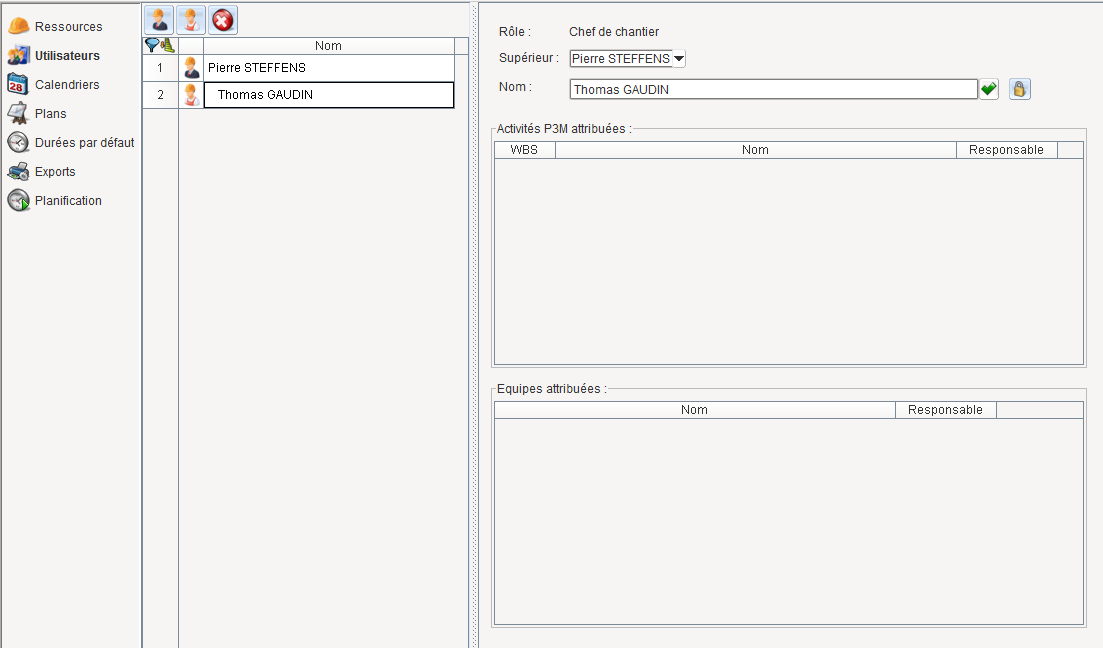Go to the Planification section
1103x648 pixels.
coord(68,201)
